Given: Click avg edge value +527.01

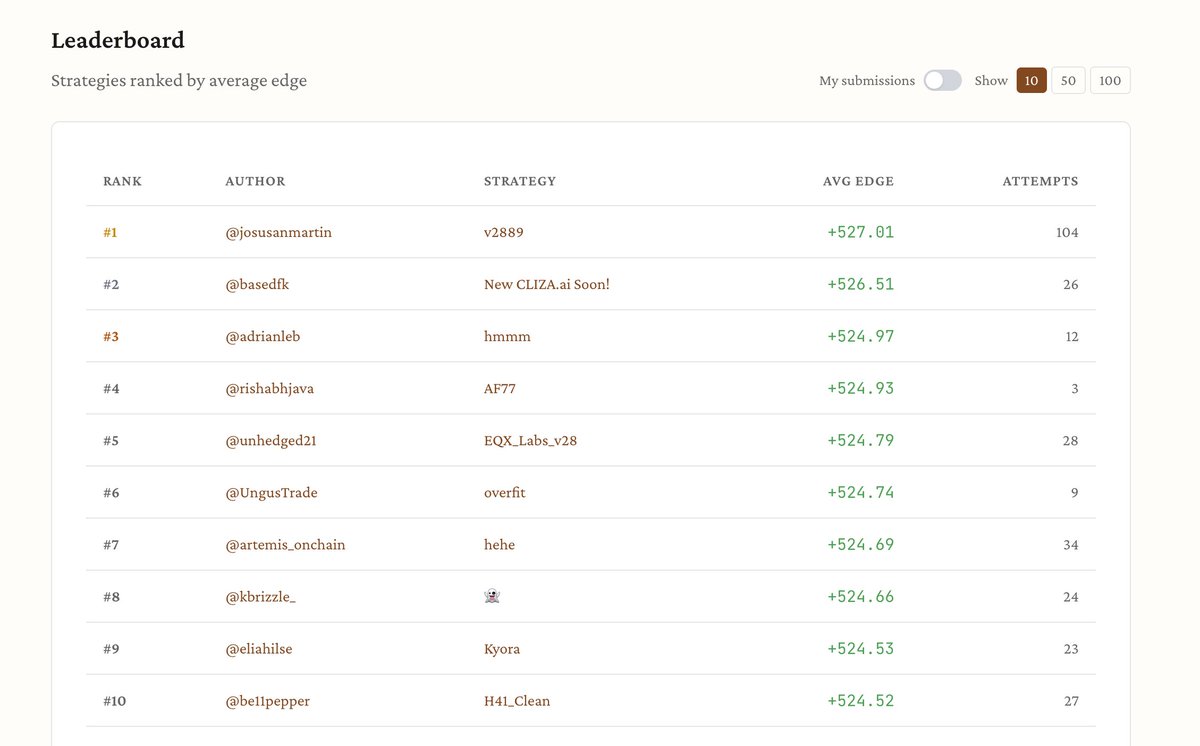Looking at the screenshot, I should point(861,232).
